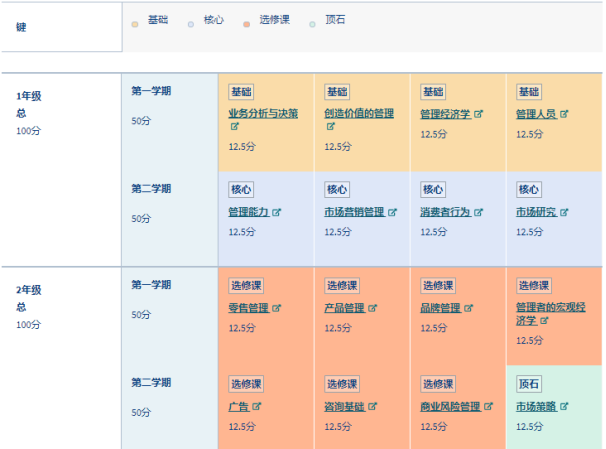Open the 创造价值的管理 course link

pos(359,114)
